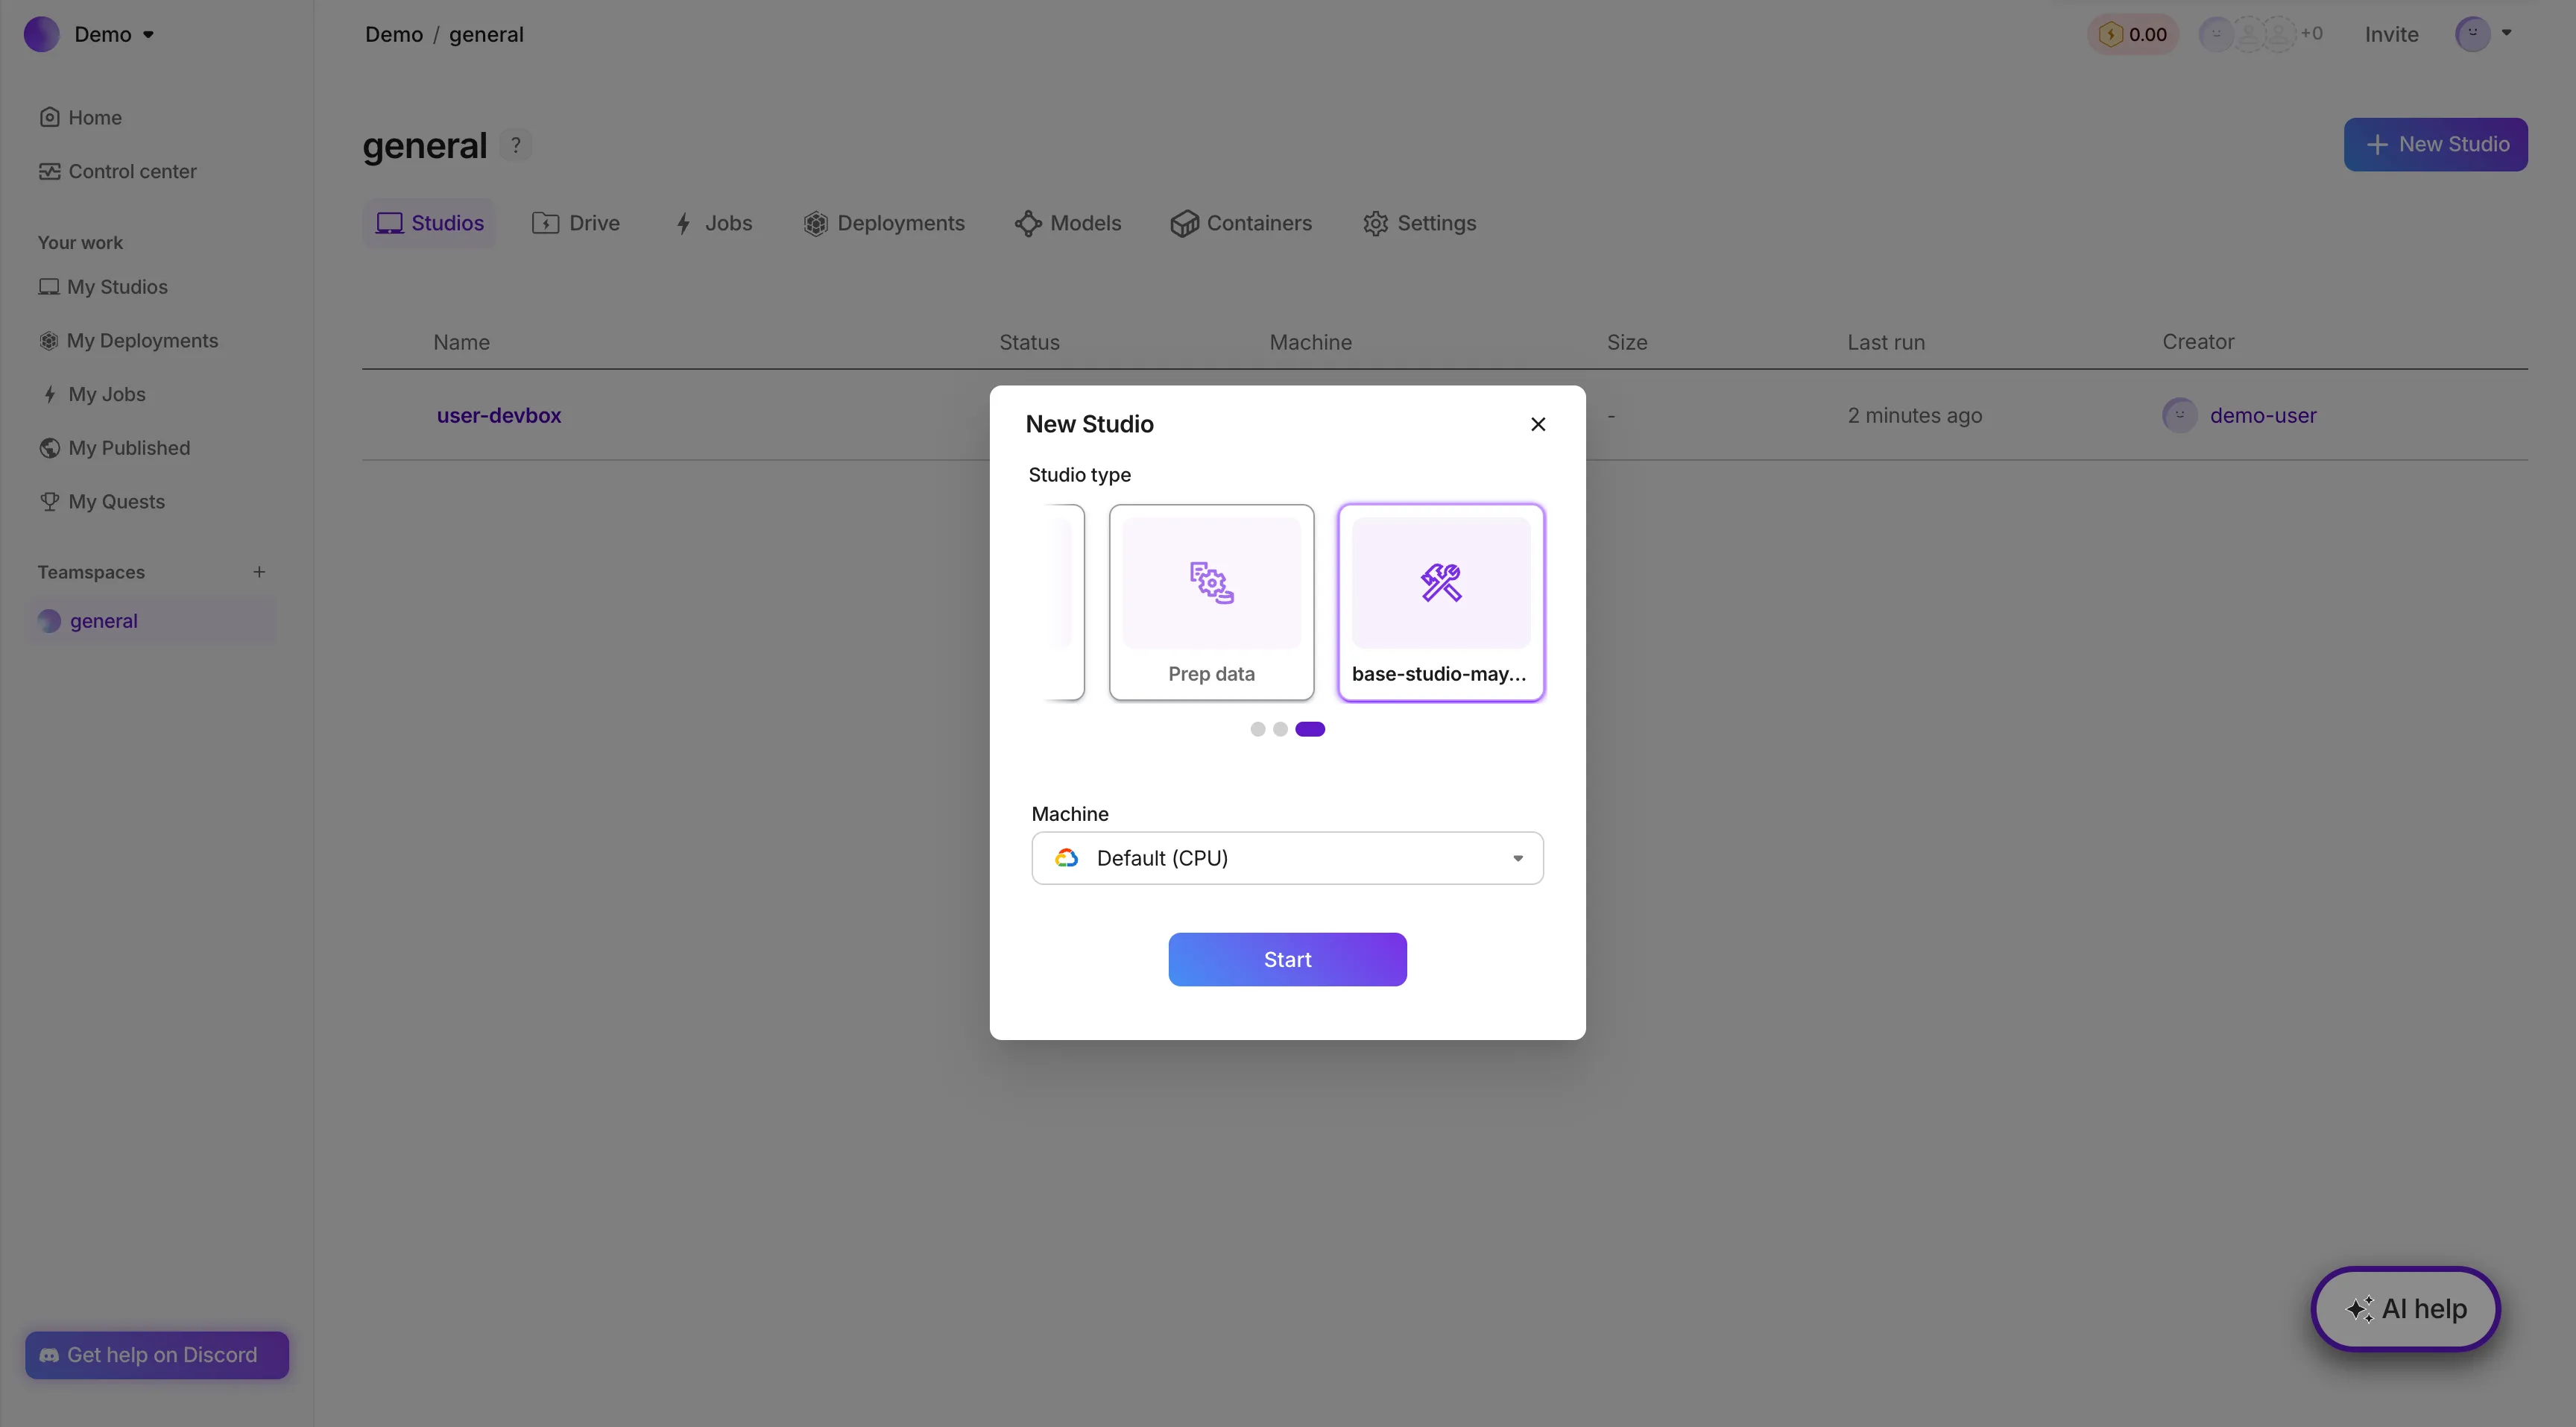Start the new studio
Screen dimensions: 2576x1427
pyautogui.click(x=1287, y=960)
